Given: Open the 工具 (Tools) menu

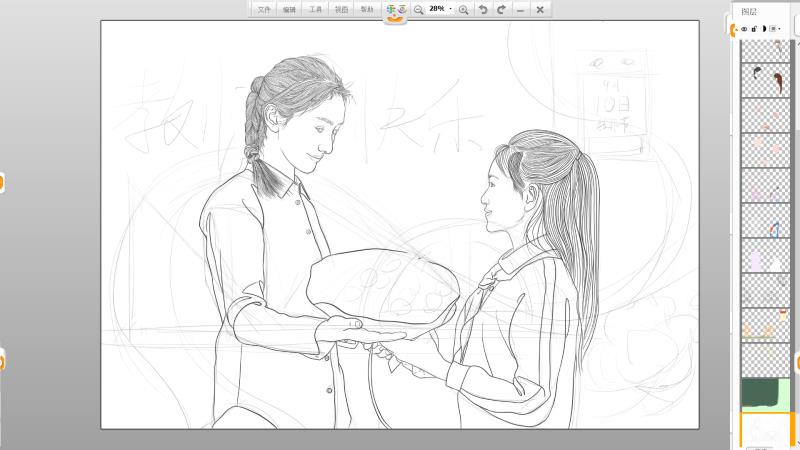Looking at the screenshot, I should click(316, 9).
